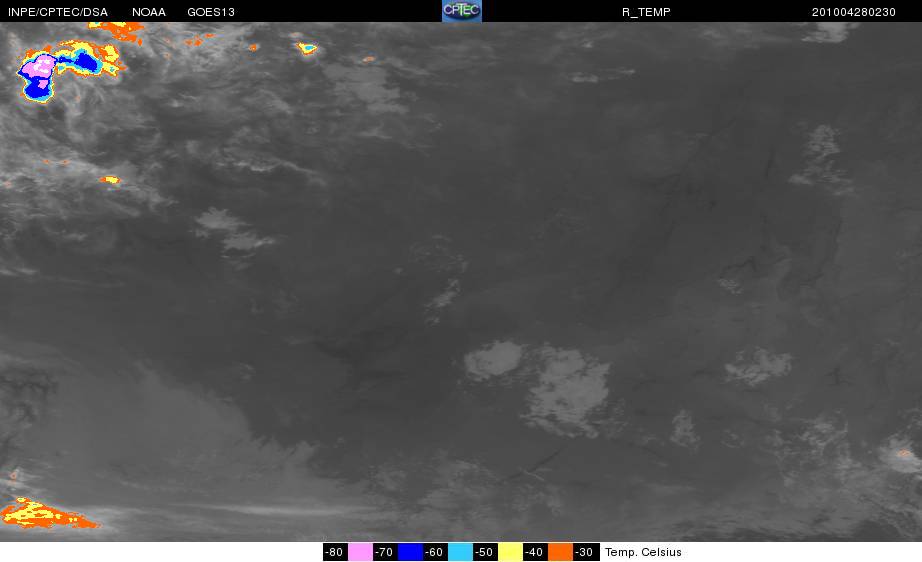922x562 pixels.
Task: Select the orange -40 to -30 swatch
Action: coord(560,552)
